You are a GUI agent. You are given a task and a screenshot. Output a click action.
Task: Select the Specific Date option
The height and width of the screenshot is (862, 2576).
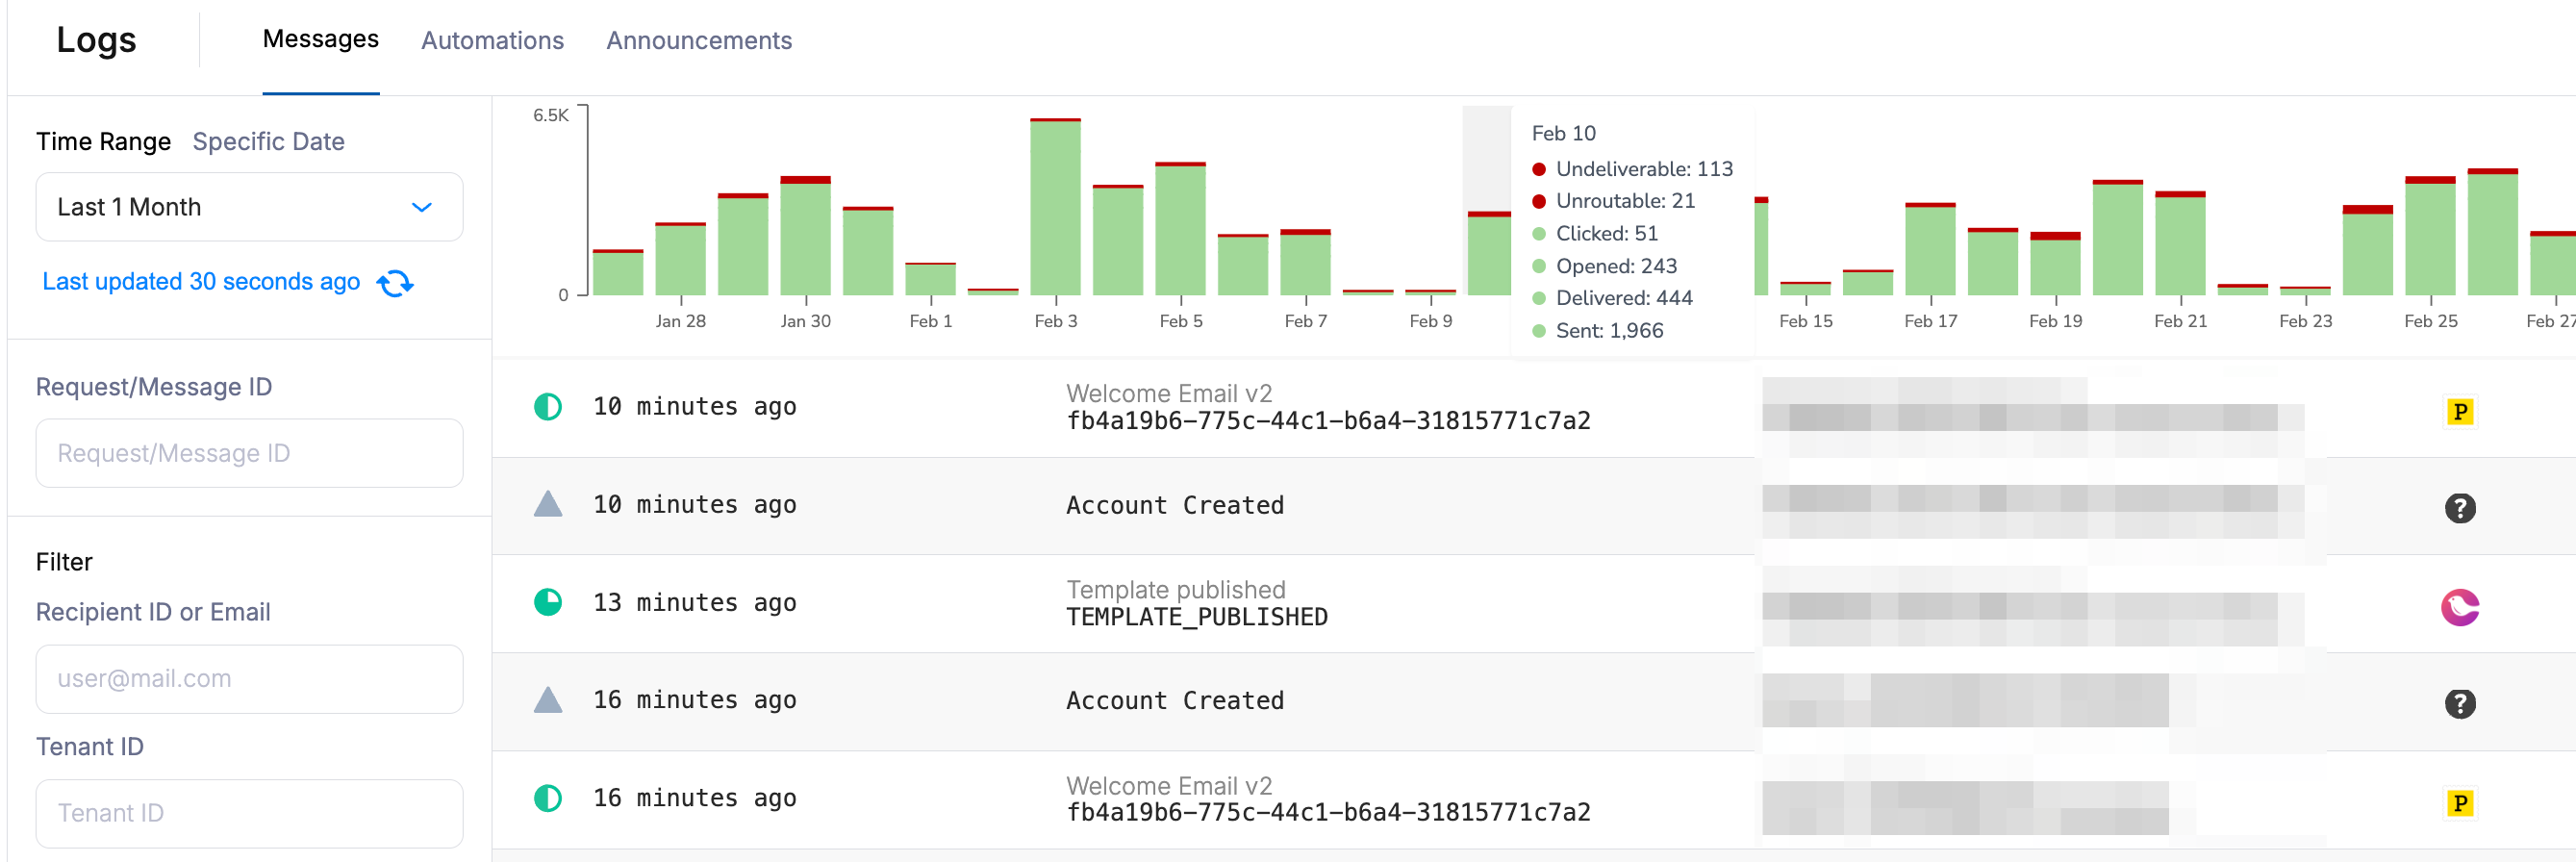tap(268, 142)
